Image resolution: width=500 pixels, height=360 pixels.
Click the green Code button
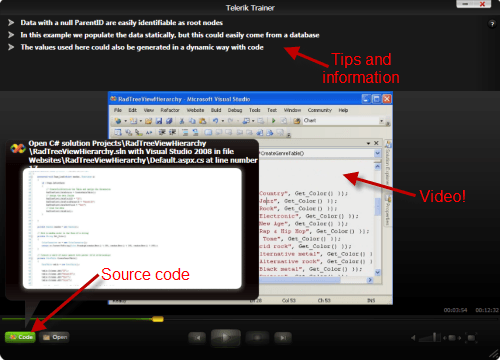(20, 337)
